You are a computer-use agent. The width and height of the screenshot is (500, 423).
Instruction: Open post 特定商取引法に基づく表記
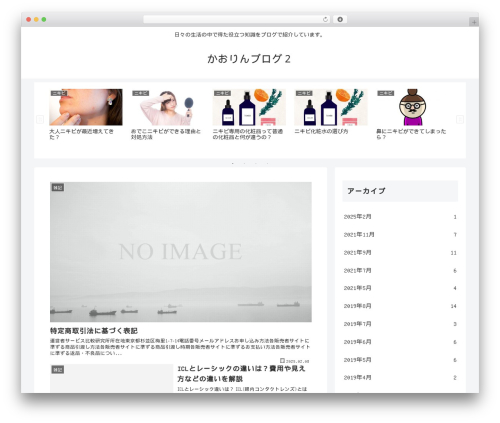(x=94, y=331)
